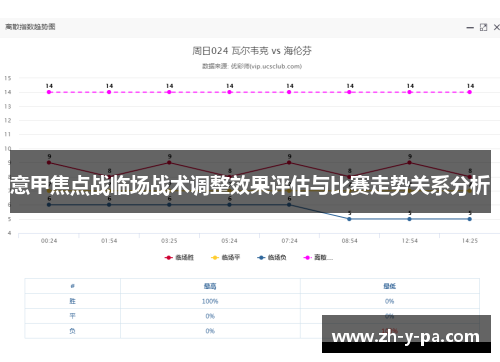Click the 05:24 x-axis label
This screenshot has width=500, height=362.
(x=229, y=241)
